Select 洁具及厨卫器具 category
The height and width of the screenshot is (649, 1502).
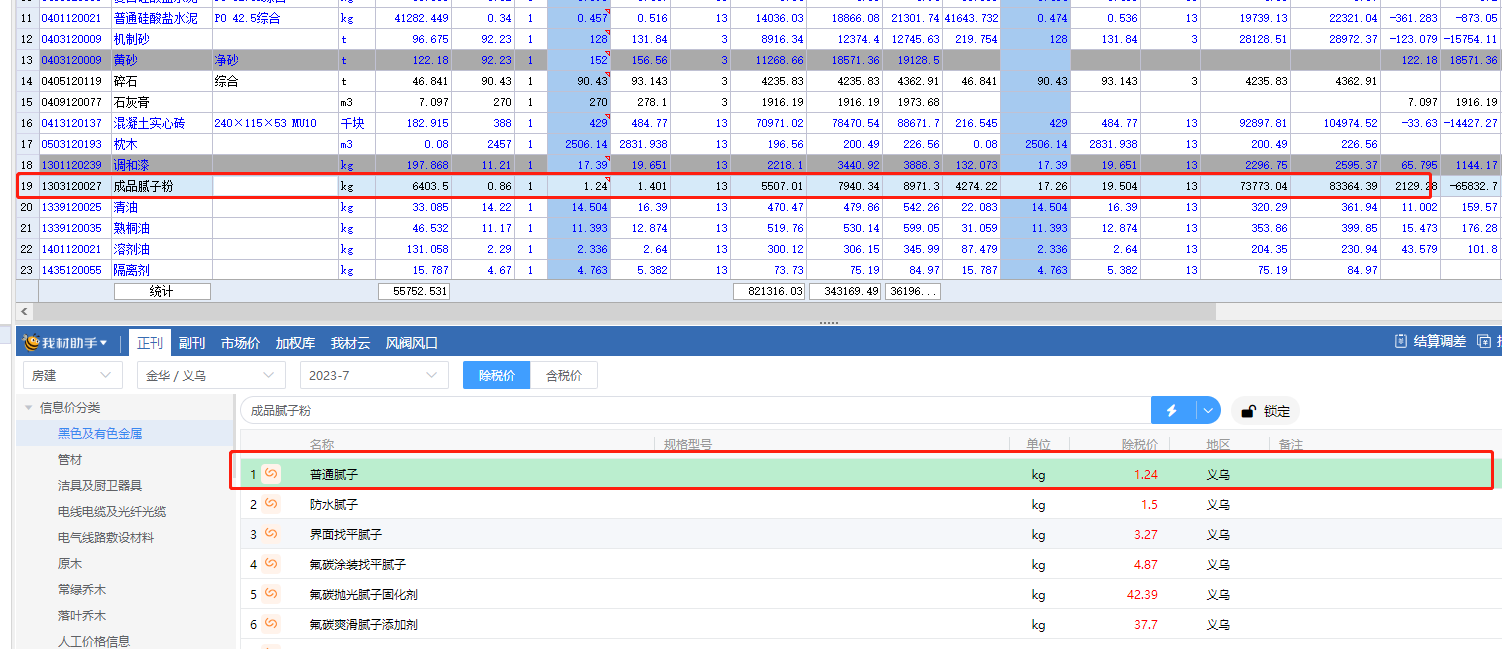[100, 485]
